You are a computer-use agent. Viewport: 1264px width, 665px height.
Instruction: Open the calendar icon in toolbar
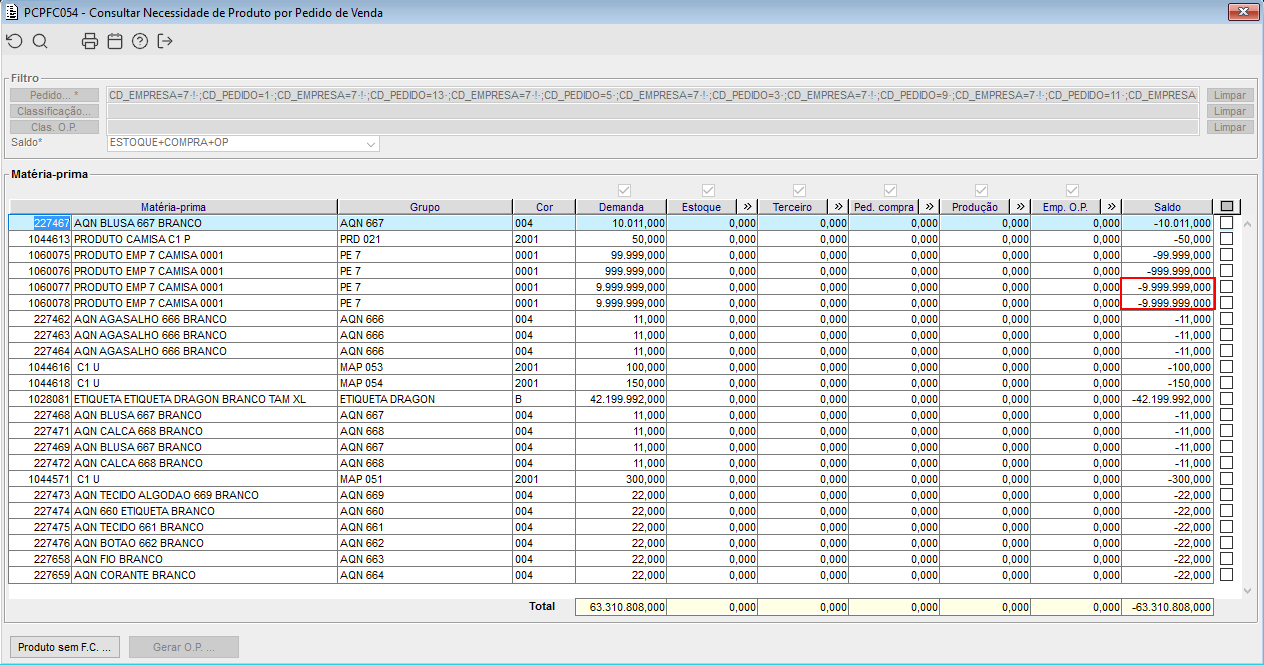(115, 41)
